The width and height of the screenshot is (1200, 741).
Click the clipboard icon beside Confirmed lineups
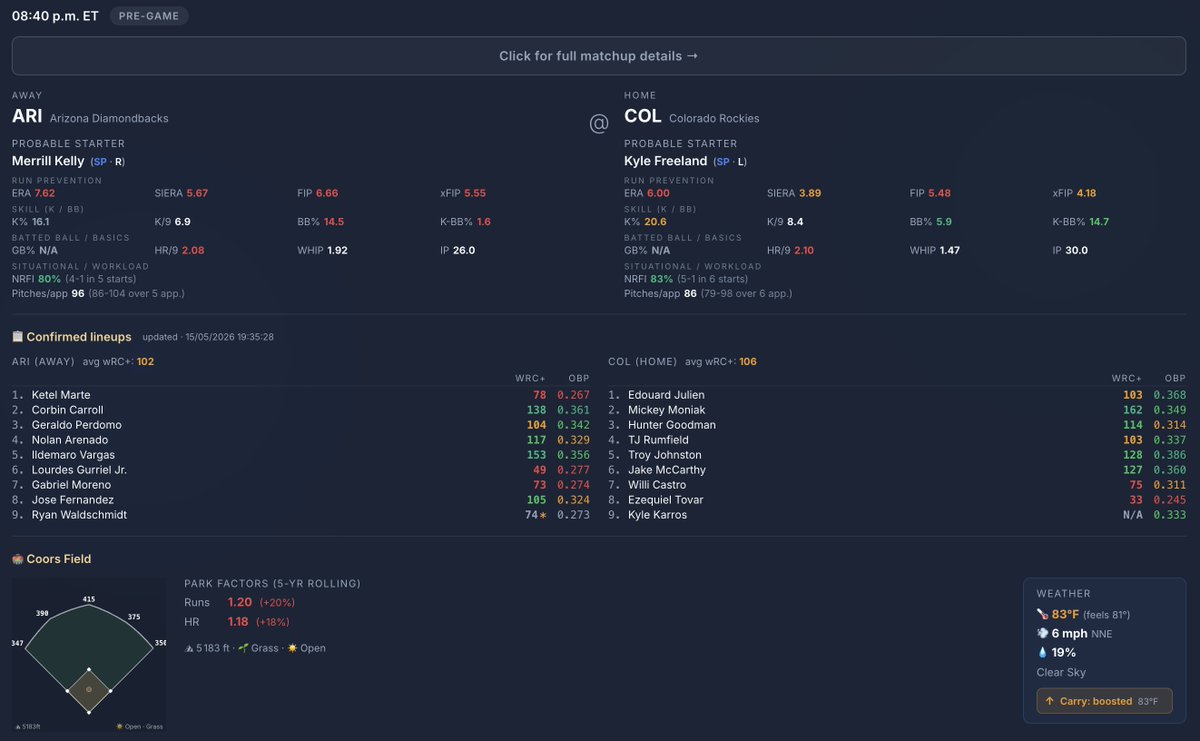[17, 337]
